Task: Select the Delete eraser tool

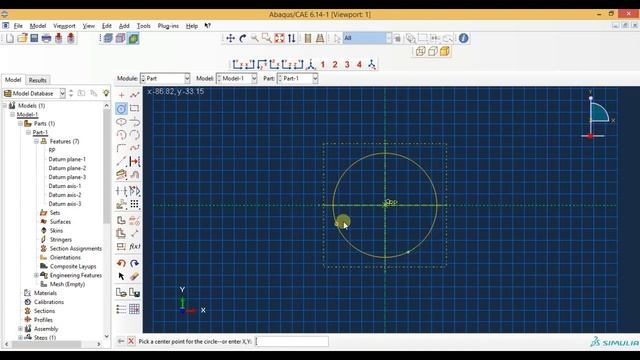Action: [x=134, y=276]
